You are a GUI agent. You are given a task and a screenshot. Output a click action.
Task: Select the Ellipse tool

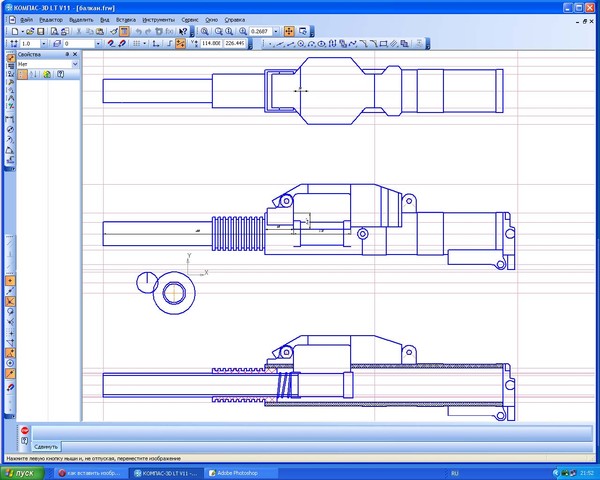(x=322, y=44)
